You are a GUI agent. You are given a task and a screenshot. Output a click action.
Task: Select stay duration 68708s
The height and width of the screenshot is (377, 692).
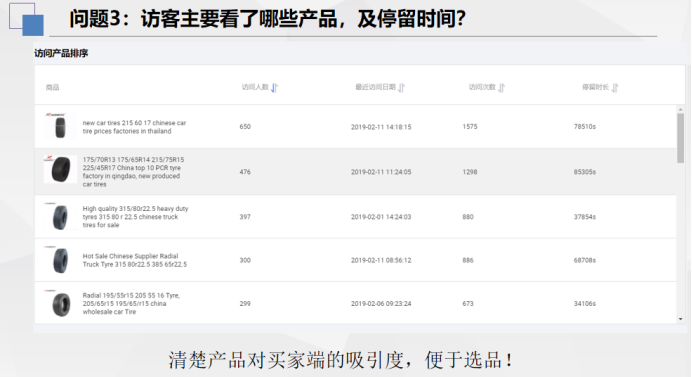(585, 260)
